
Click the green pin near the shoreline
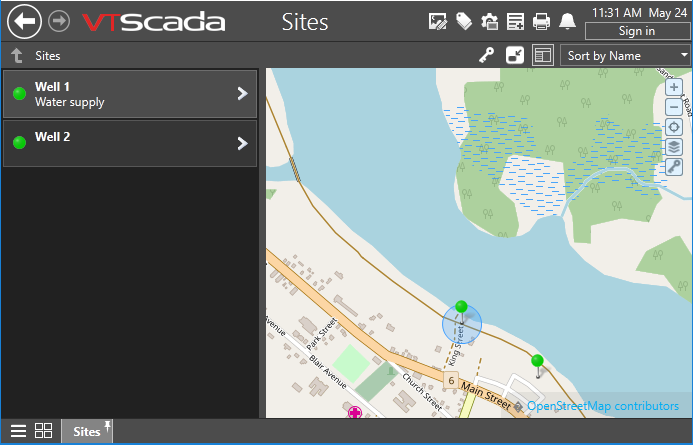click(x=537, y=361)
